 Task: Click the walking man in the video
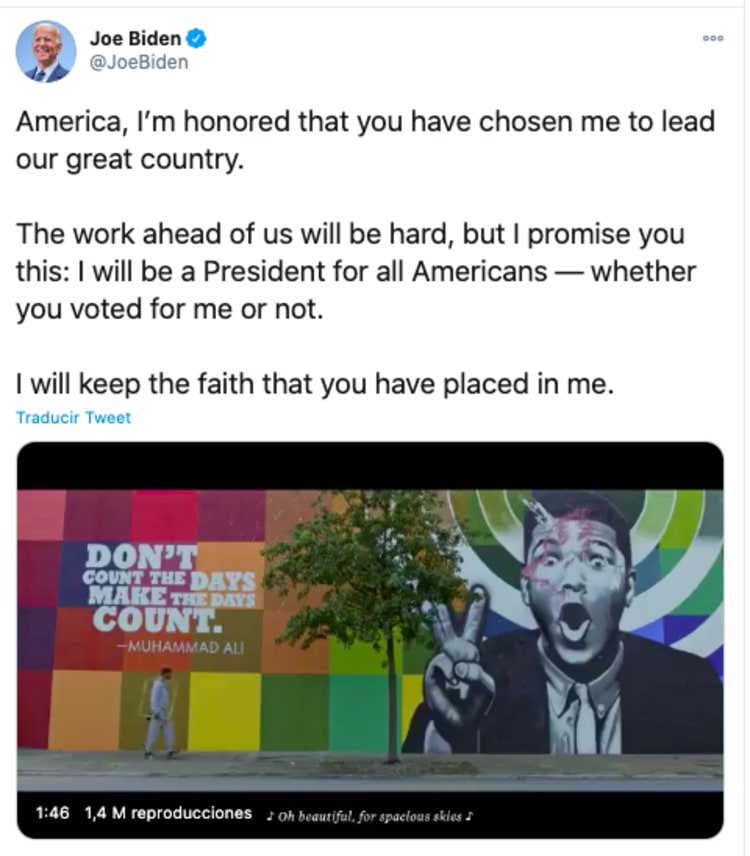pos(159,712)
